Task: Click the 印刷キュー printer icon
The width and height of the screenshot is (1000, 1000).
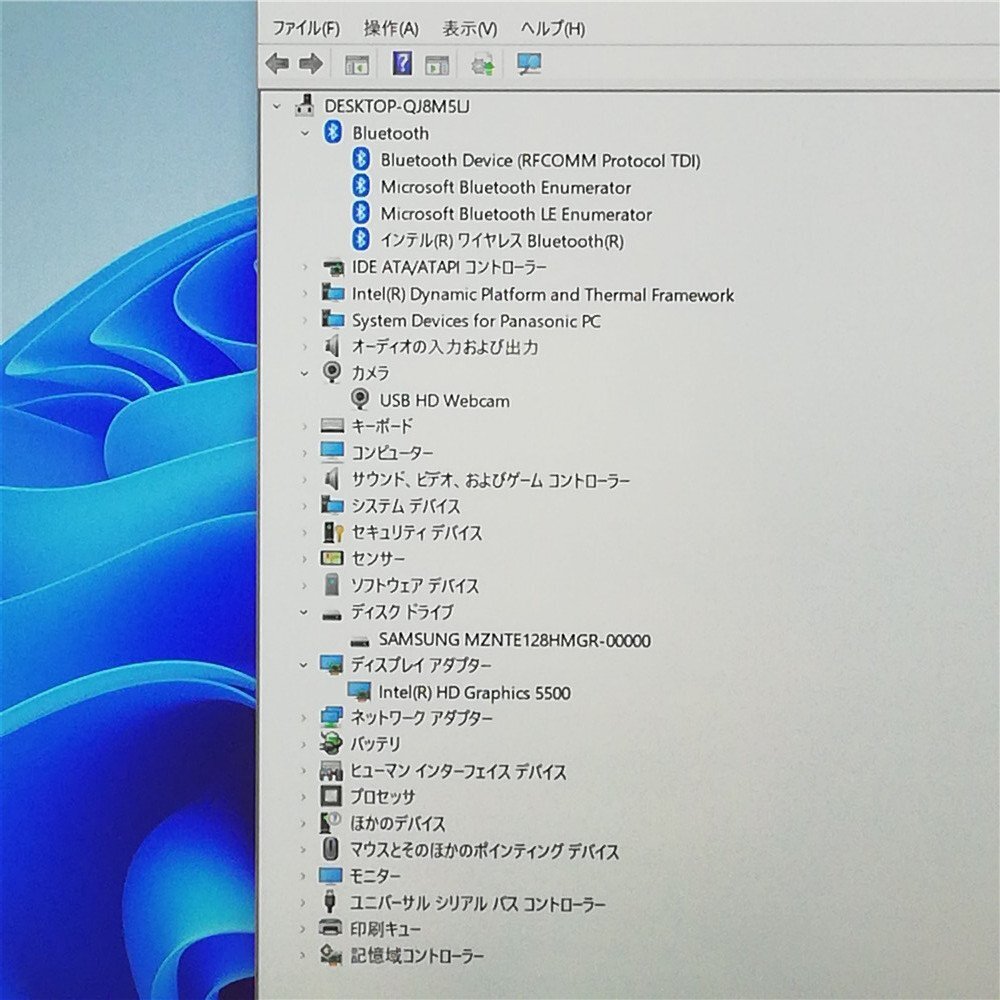Action: coord(331,928)
